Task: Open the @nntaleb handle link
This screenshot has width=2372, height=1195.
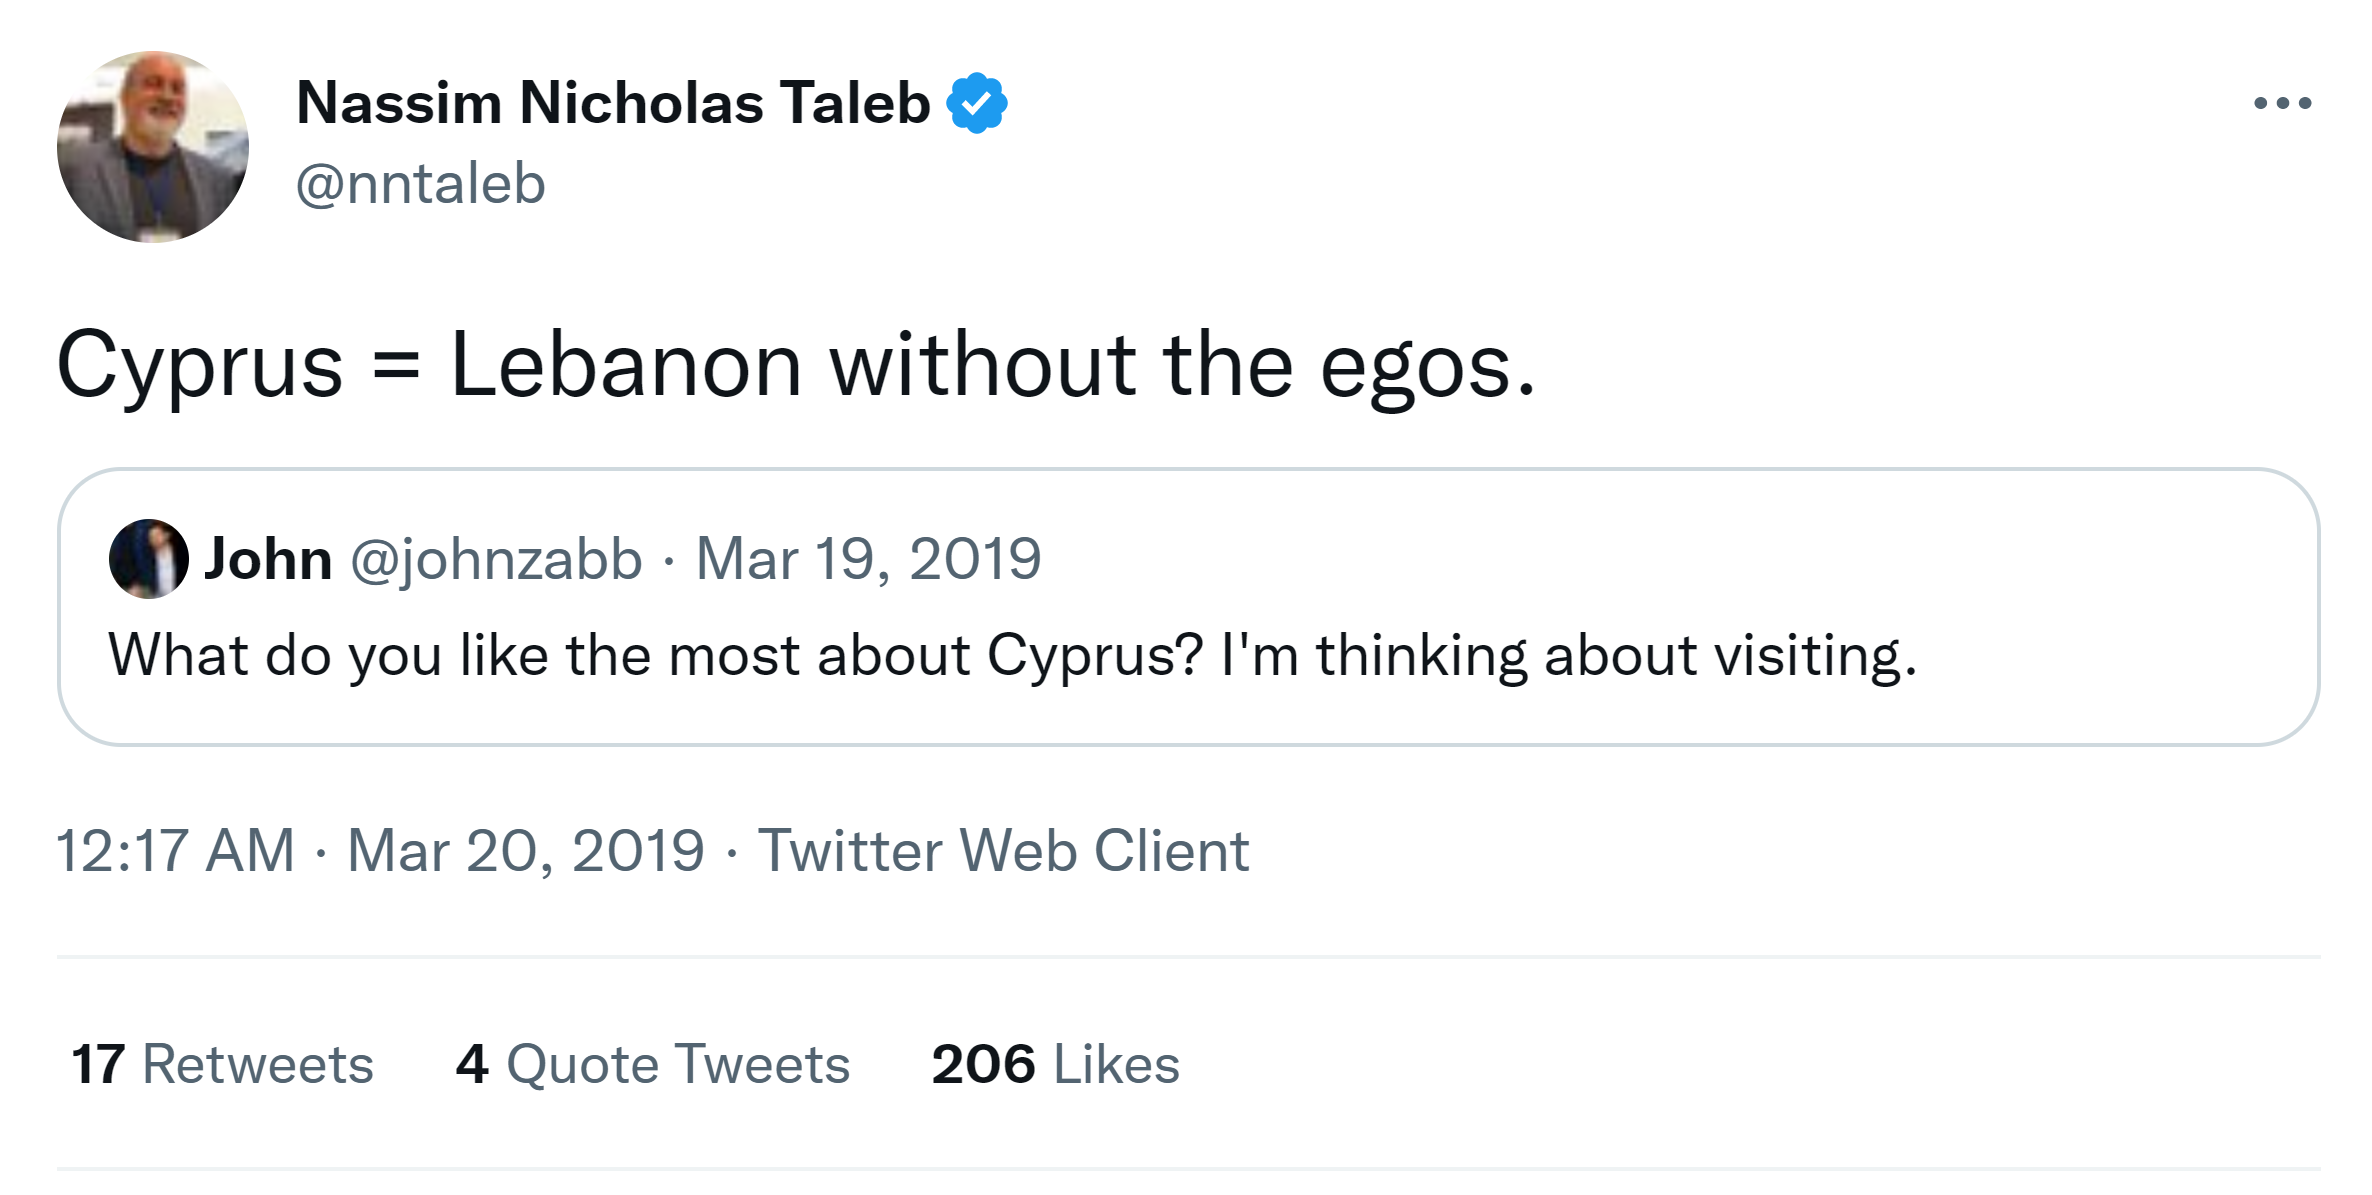Action: click(x=420, y=184)
